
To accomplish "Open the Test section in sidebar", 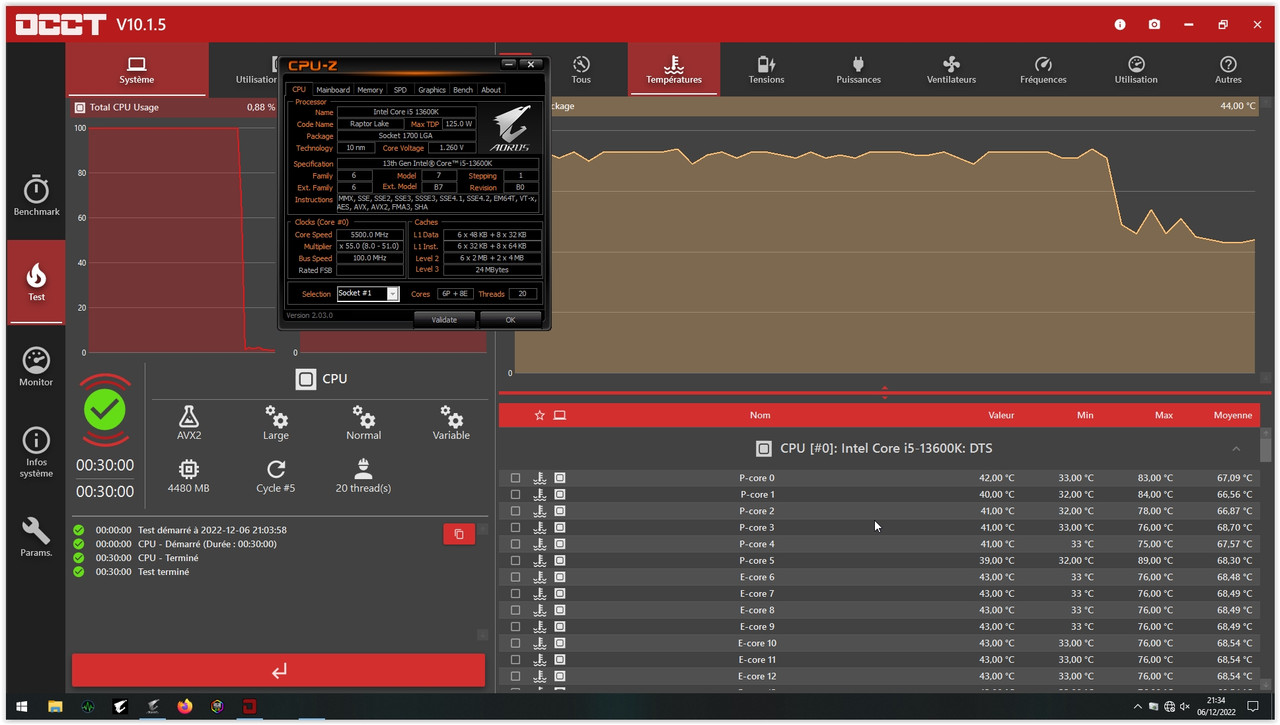I will (36, 282).
